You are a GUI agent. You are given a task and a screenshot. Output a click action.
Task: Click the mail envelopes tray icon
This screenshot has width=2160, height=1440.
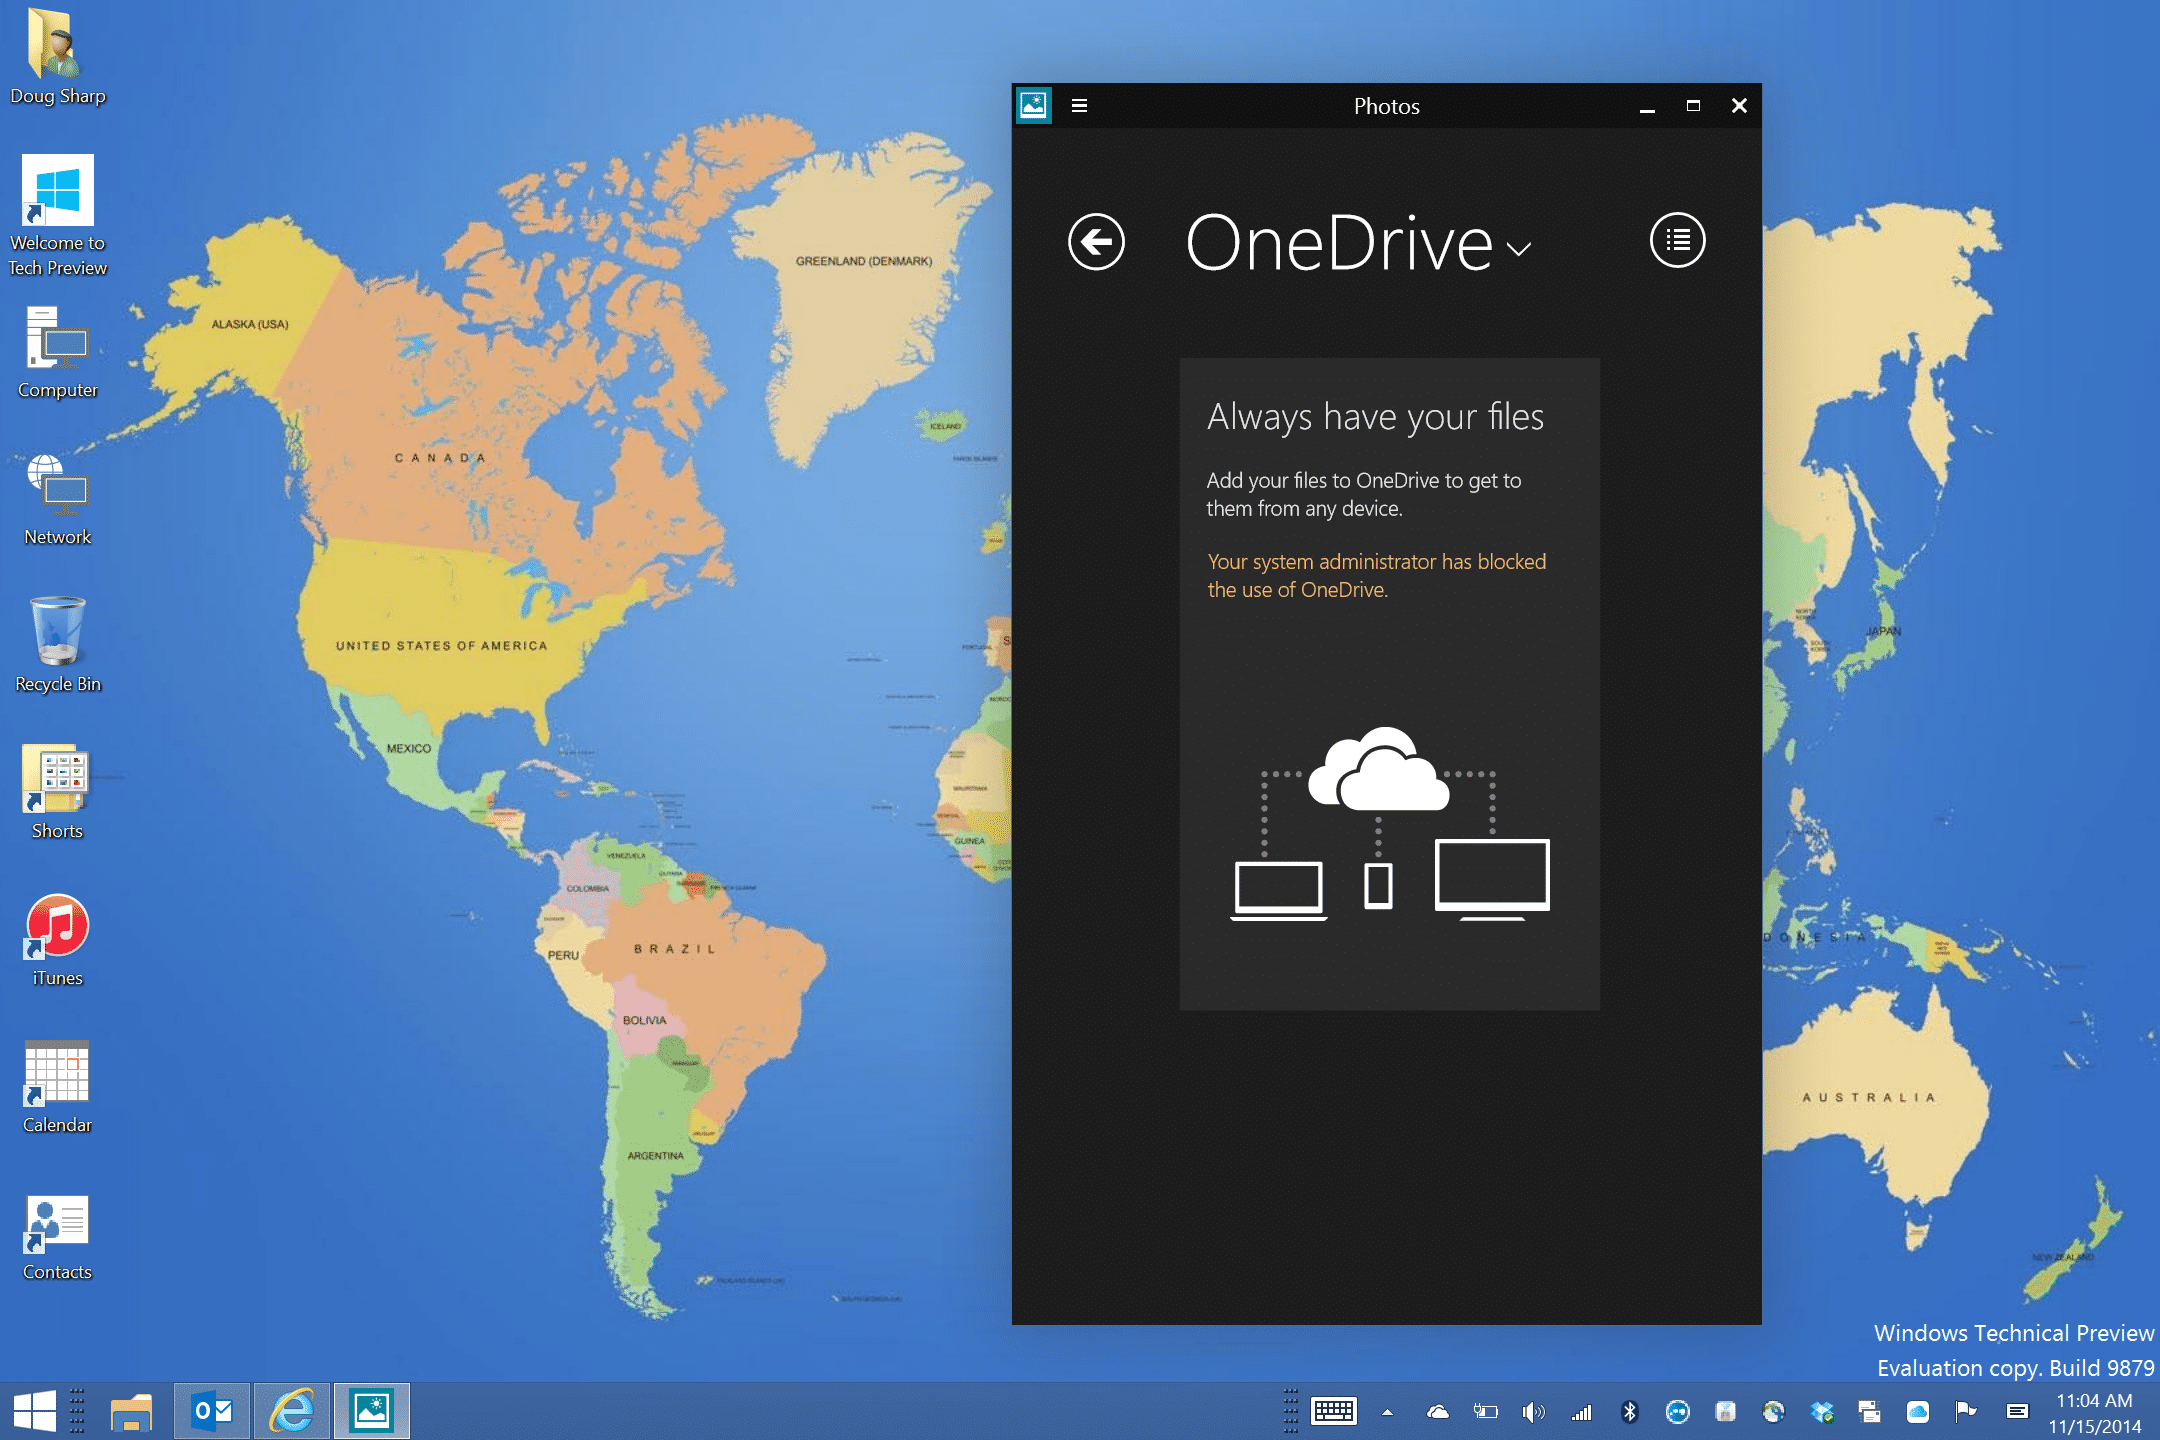(x=1869, y=1412)
